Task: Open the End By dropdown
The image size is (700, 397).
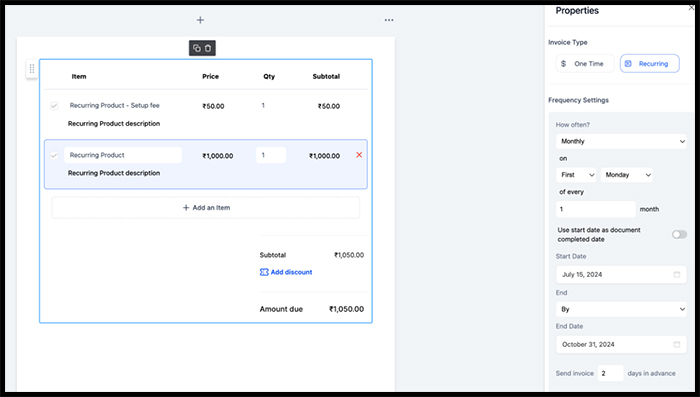Action: (x=621, y=309)
